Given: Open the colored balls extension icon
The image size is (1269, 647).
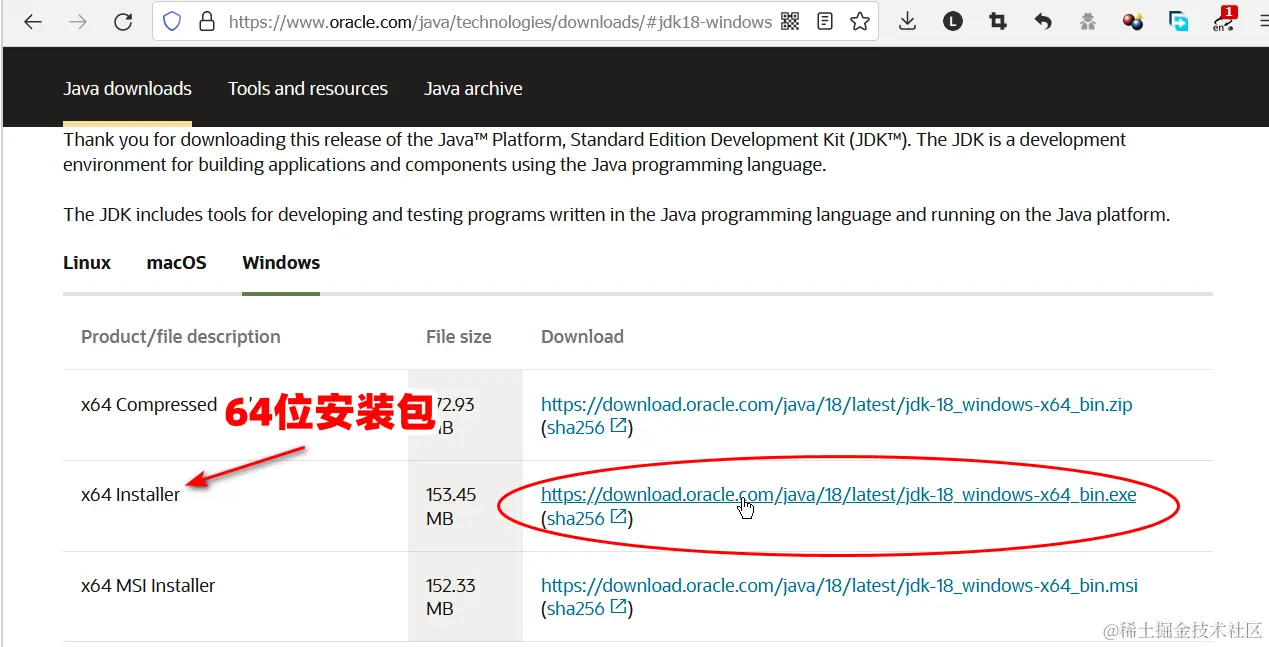Looking at the screenshot, I should point(1132,21).
